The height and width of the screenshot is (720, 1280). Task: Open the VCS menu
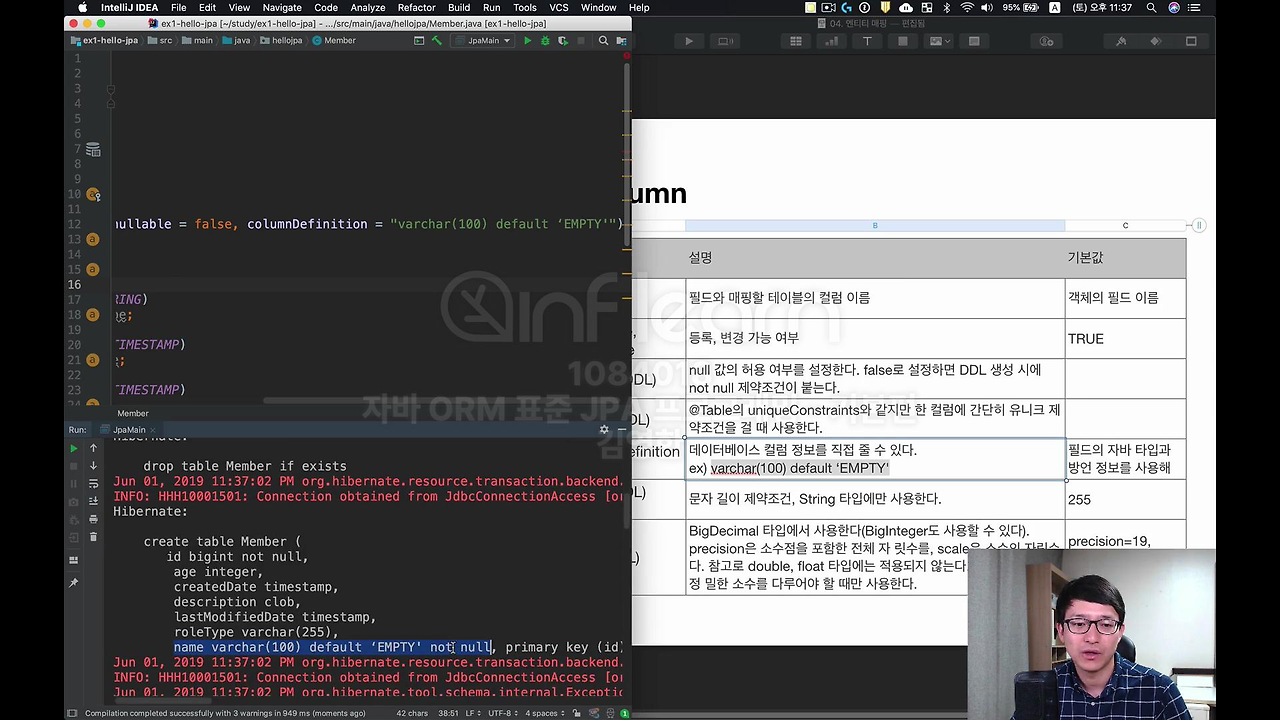tap(559, 8)
